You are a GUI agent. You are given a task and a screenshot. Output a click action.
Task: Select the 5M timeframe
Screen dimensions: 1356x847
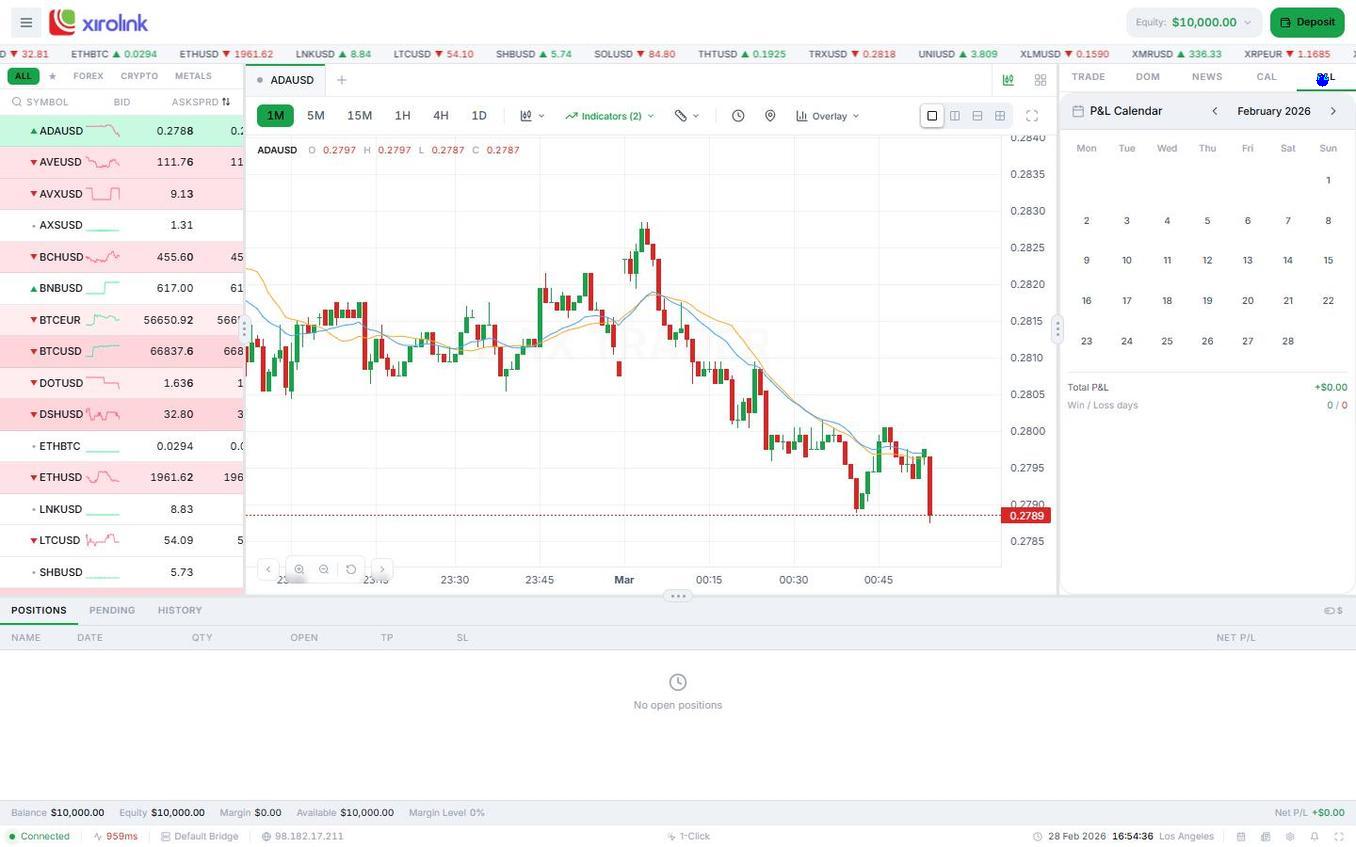[x=315, y=116]
